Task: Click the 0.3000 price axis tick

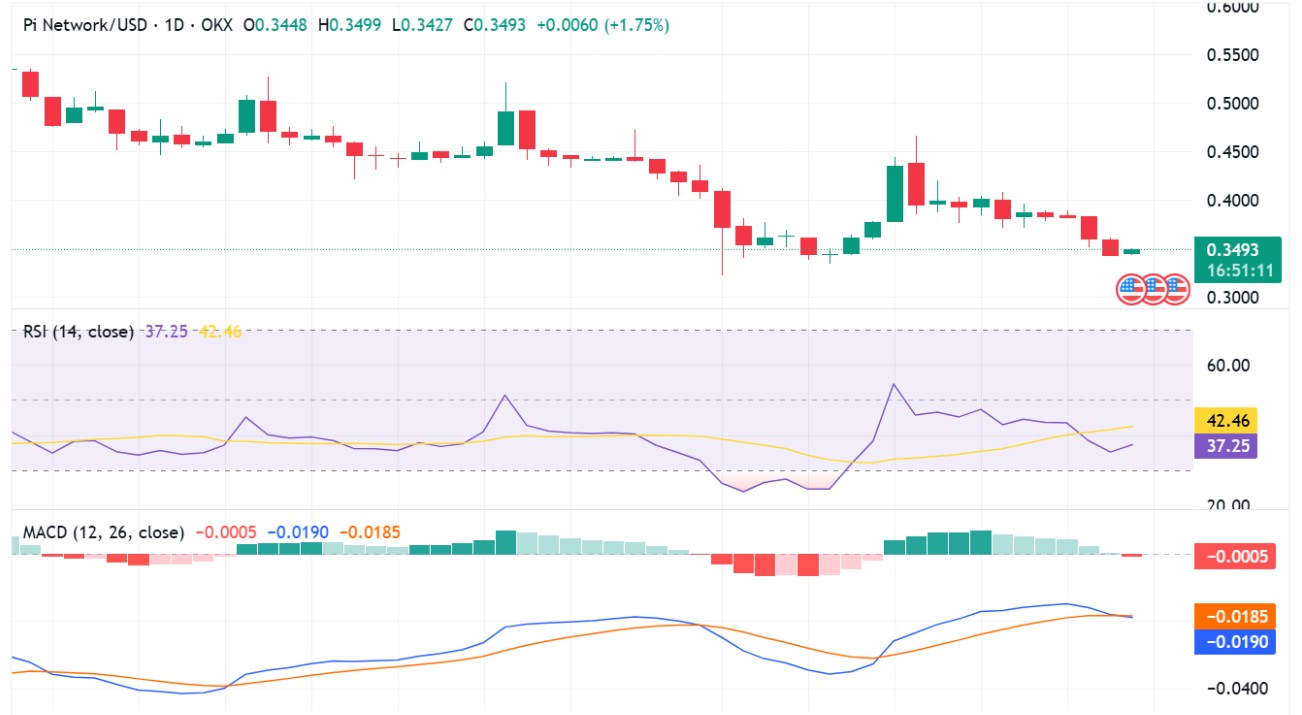Action: coord(1233,298)
